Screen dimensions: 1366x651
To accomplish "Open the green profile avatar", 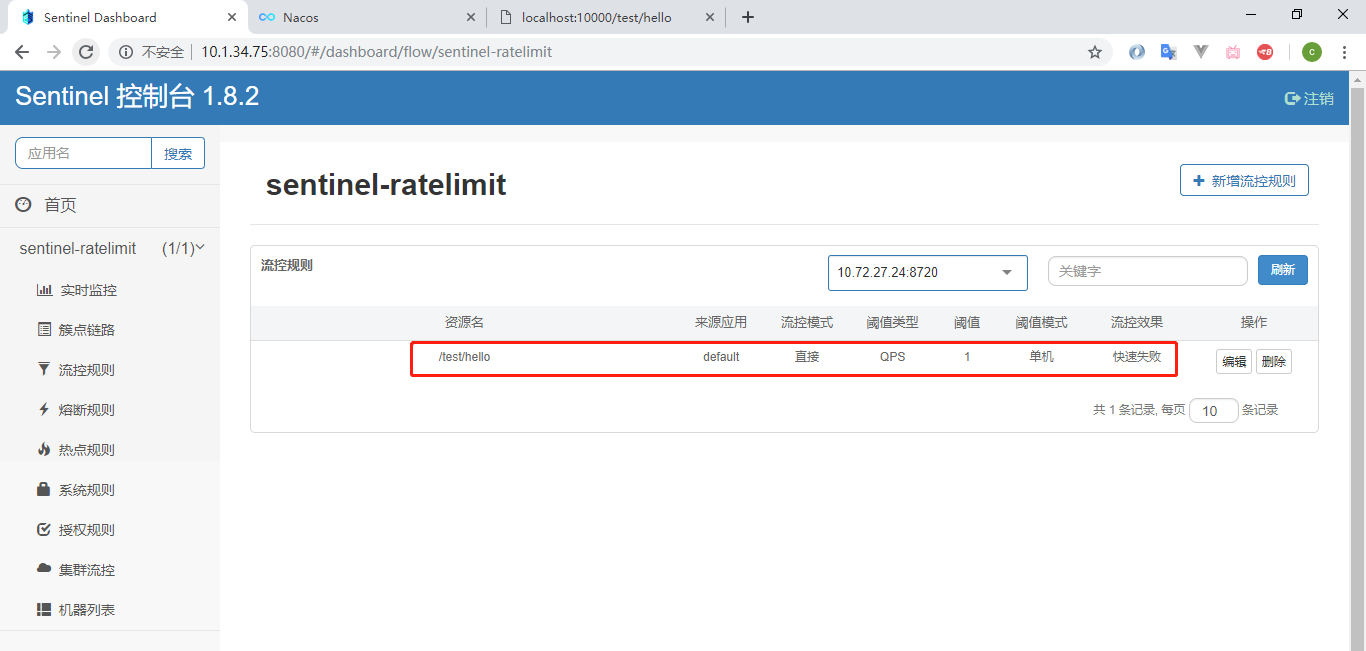I will coord(1311,52).
